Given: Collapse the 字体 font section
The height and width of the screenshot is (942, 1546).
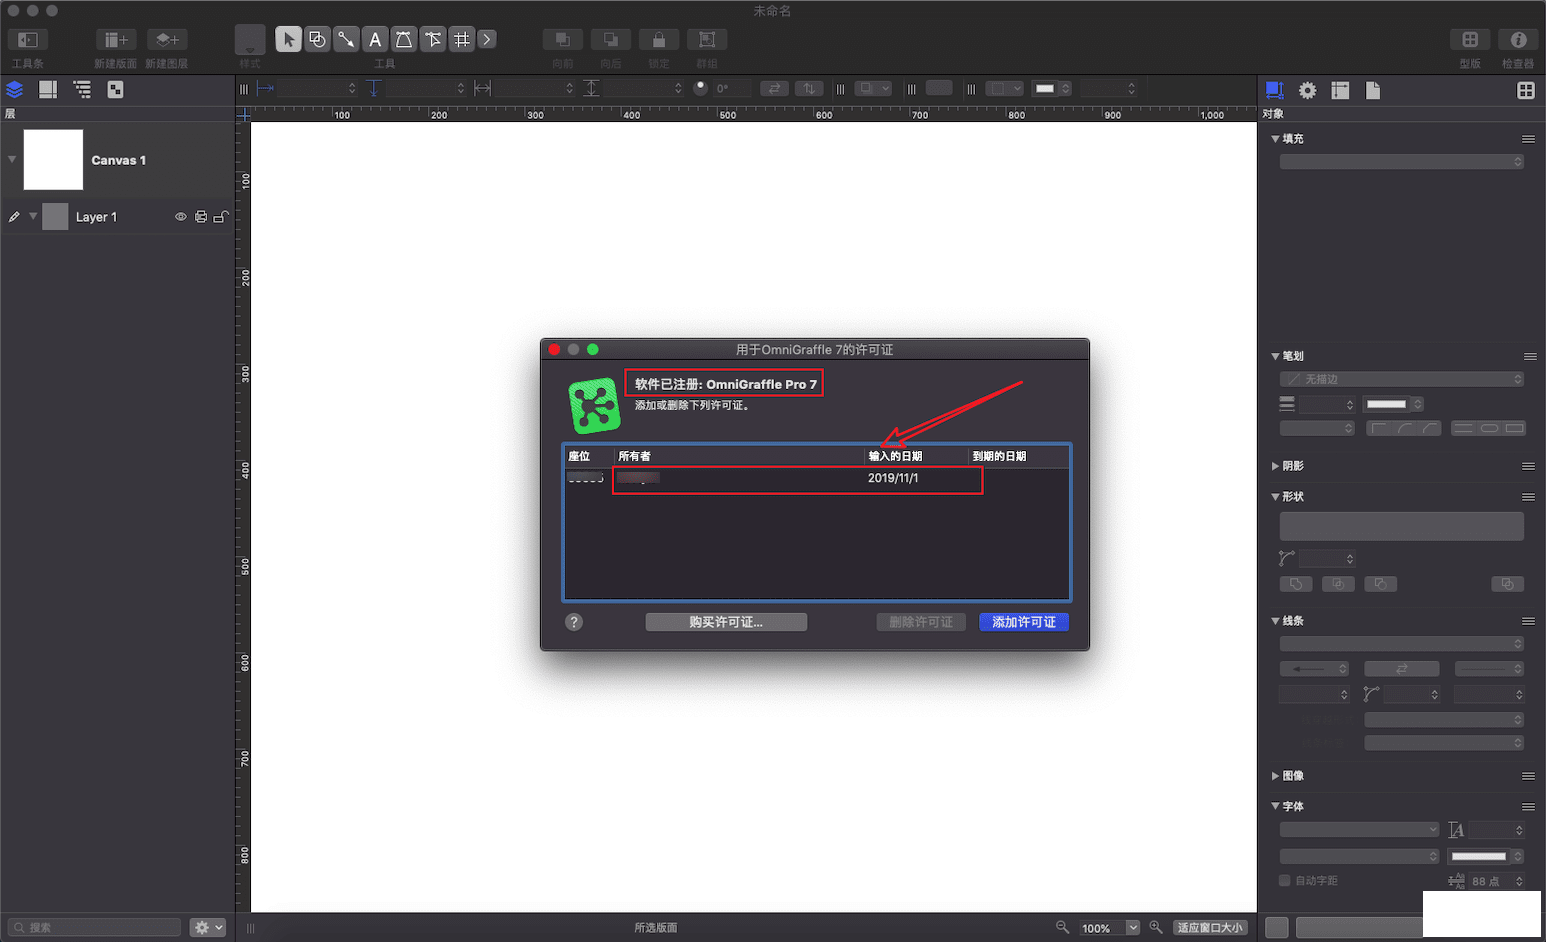Looking at the screenshot, I should click(1275, 806).
